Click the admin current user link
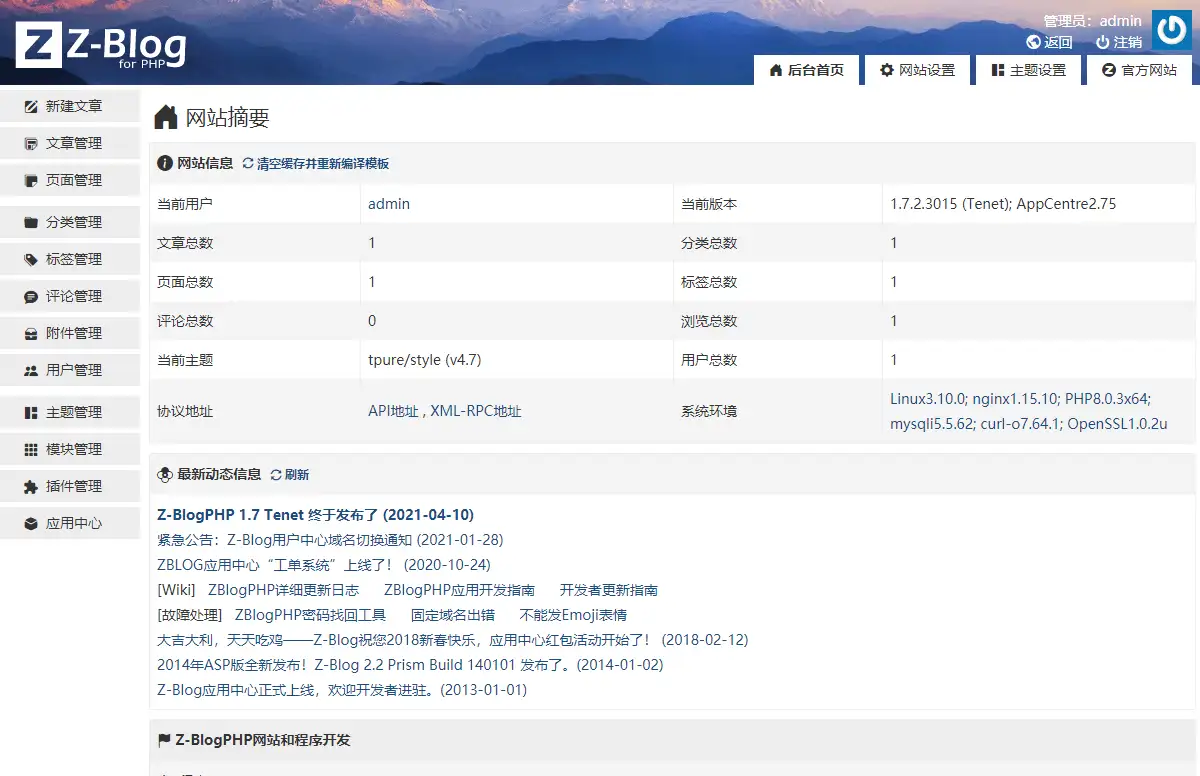 [x=389, y=204]
